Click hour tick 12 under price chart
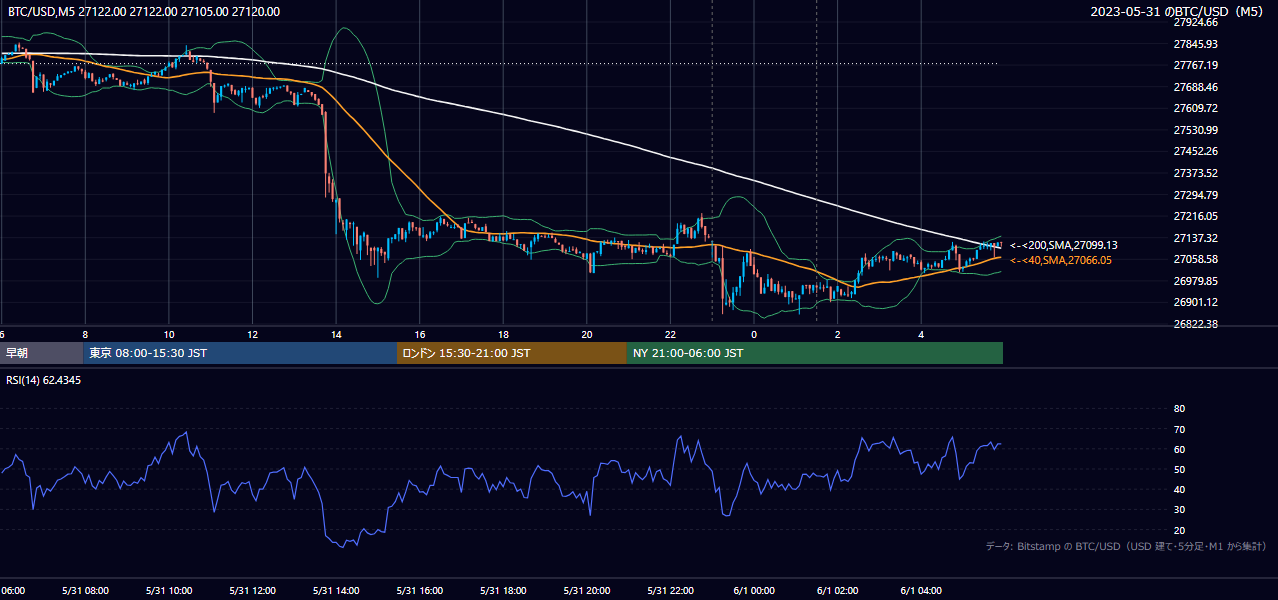 click(x=252, y=334)
